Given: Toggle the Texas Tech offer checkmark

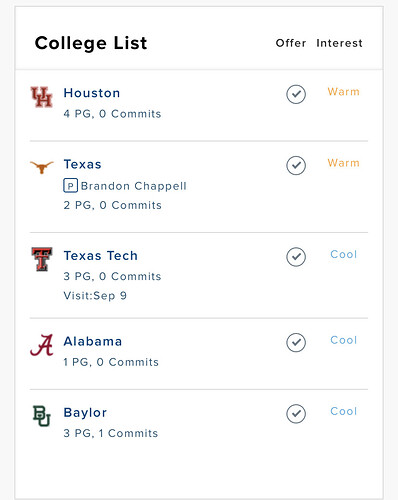Looking at the screenshot, I should [296, 257].
